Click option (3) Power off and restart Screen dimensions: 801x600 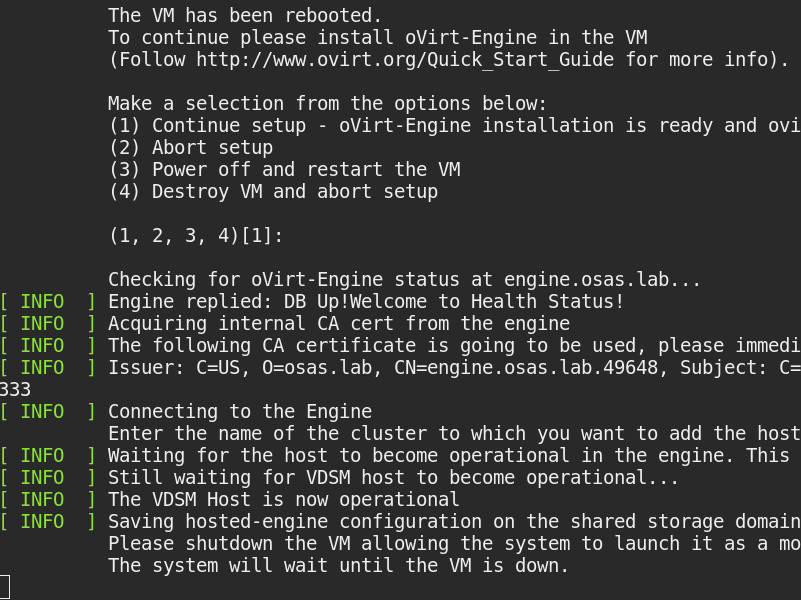click(x=284, y=169)
